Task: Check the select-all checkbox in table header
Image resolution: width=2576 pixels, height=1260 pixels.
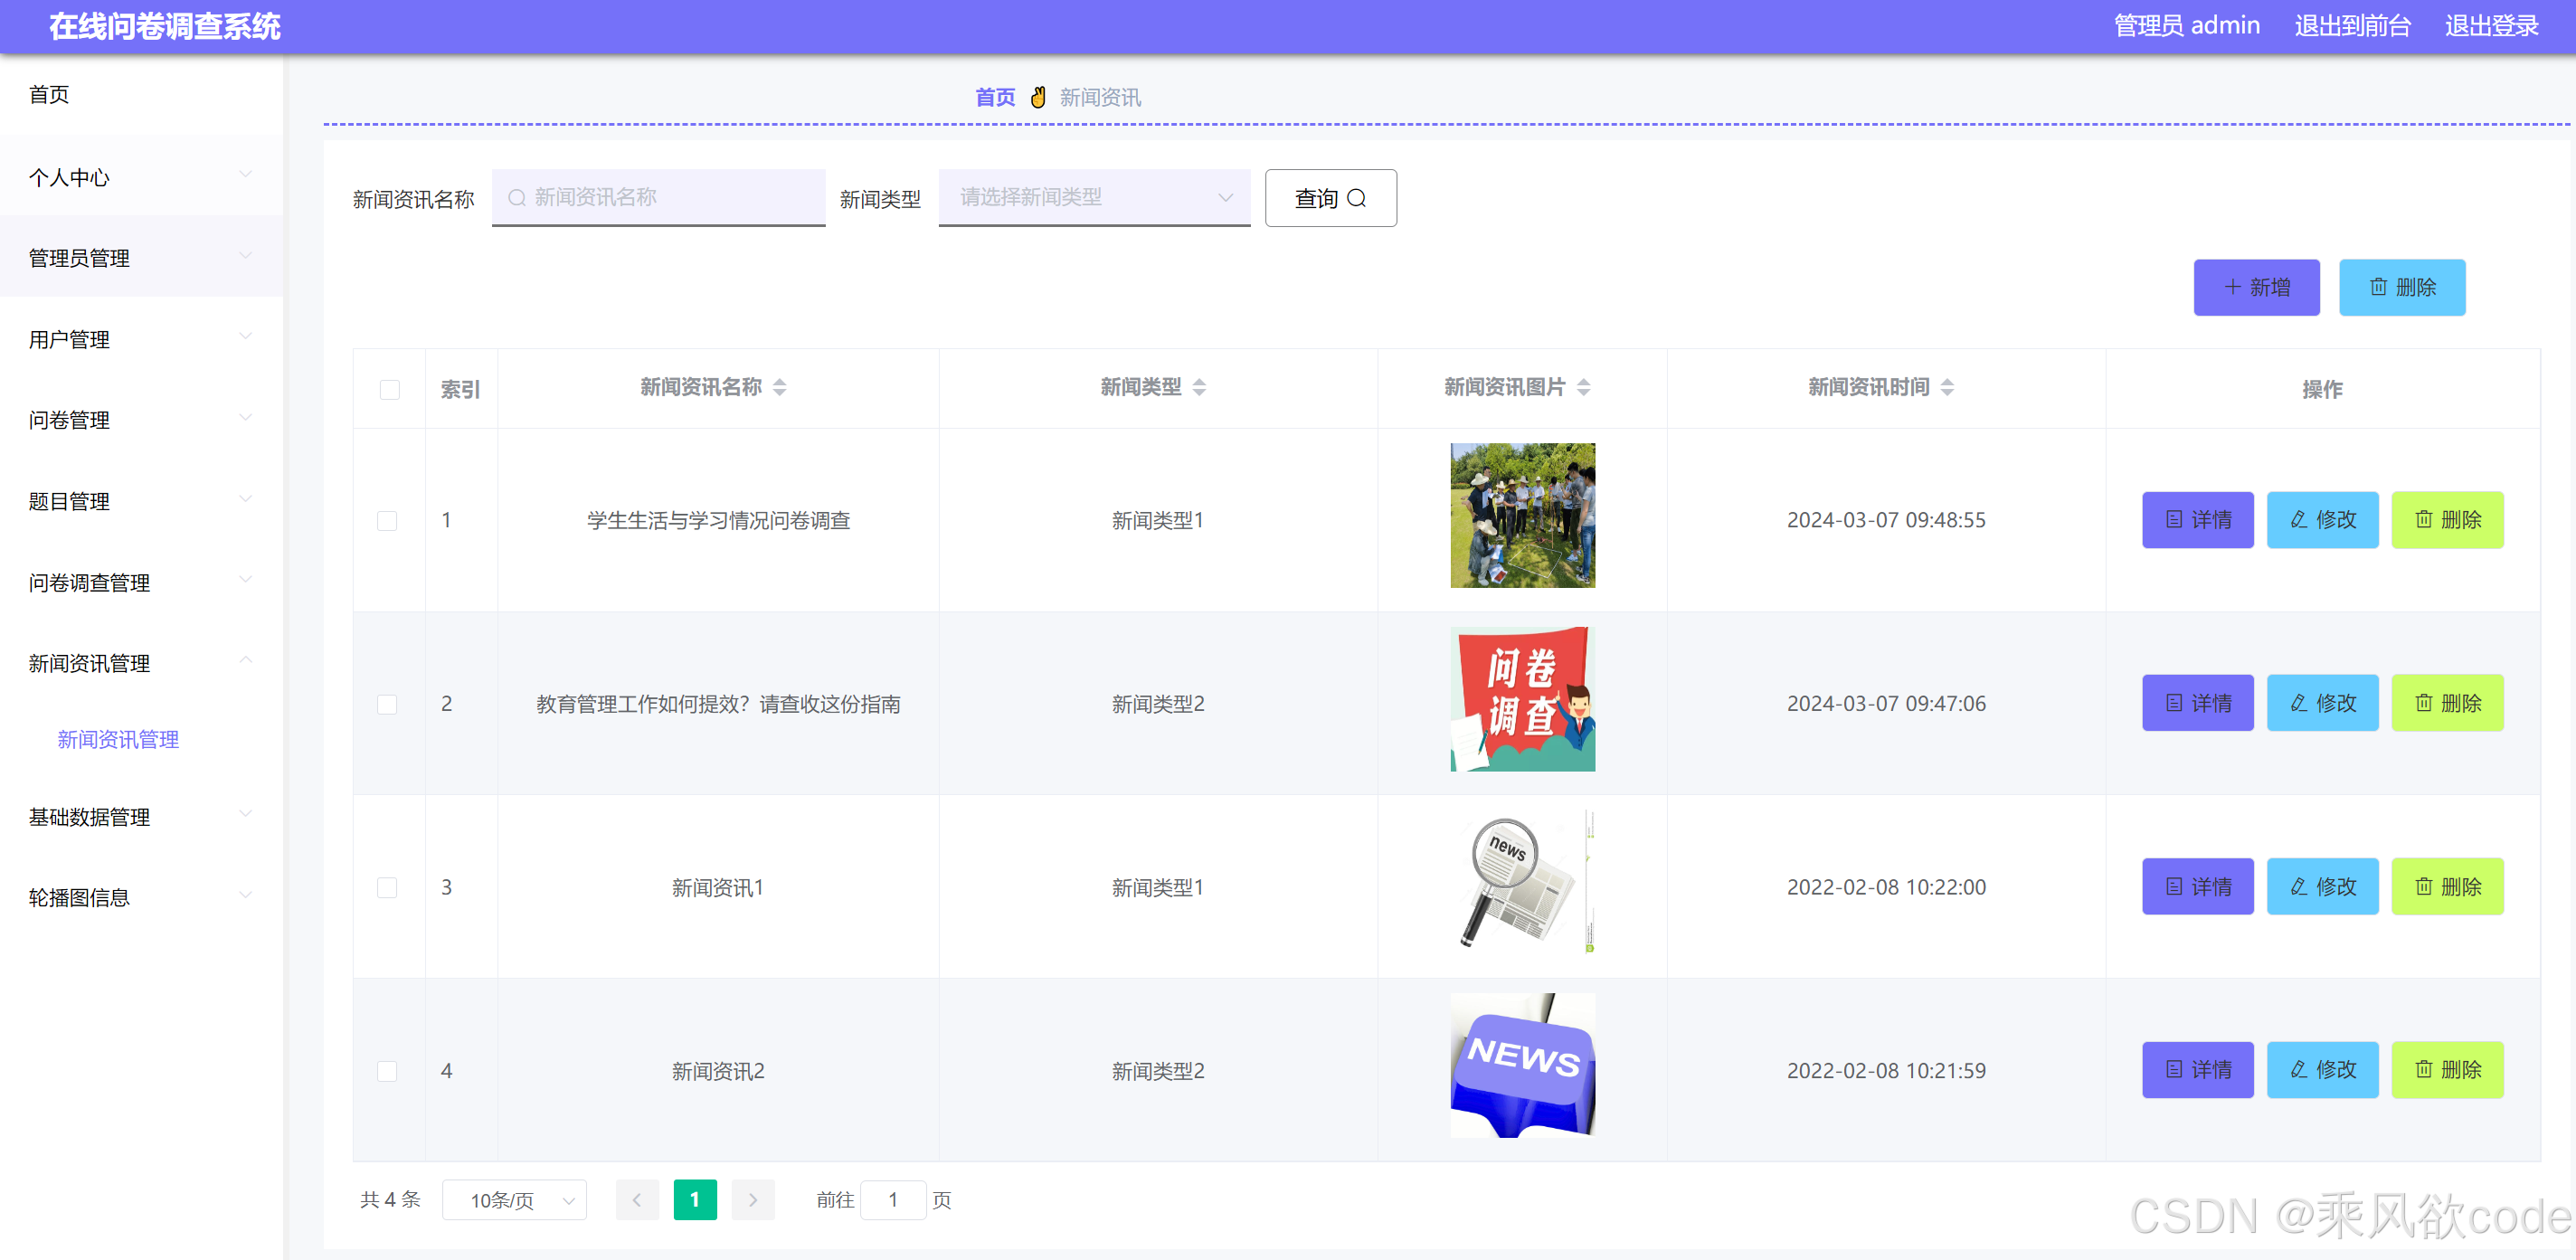Action: [389, 389]
